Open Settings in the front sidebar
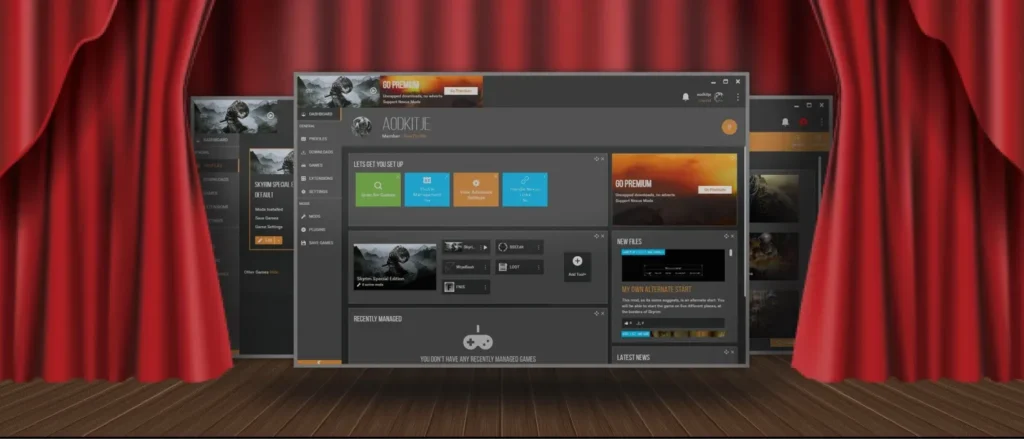This screenshot has height=439, width=1024. click(x=320, y=191)
